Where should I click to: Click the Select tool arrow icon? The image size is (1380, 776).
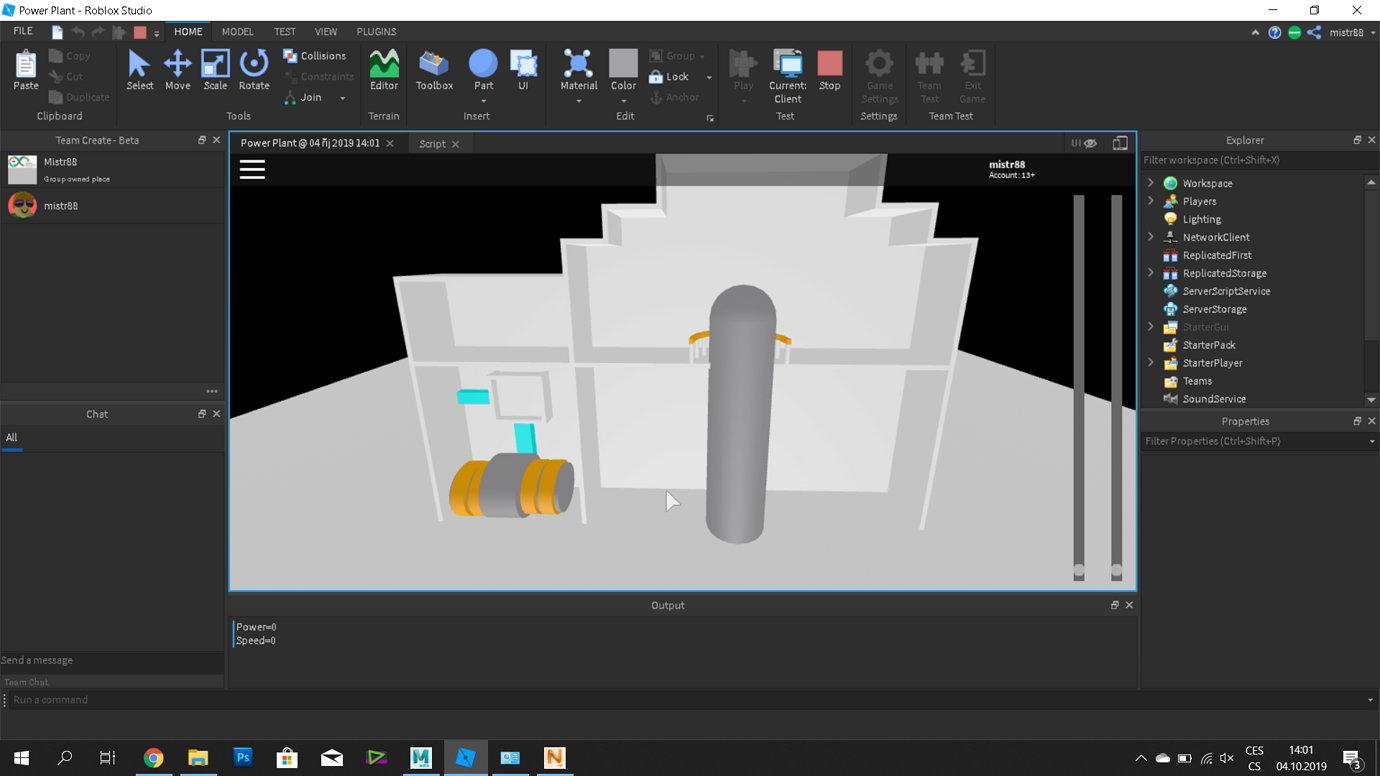pos(139,64)
